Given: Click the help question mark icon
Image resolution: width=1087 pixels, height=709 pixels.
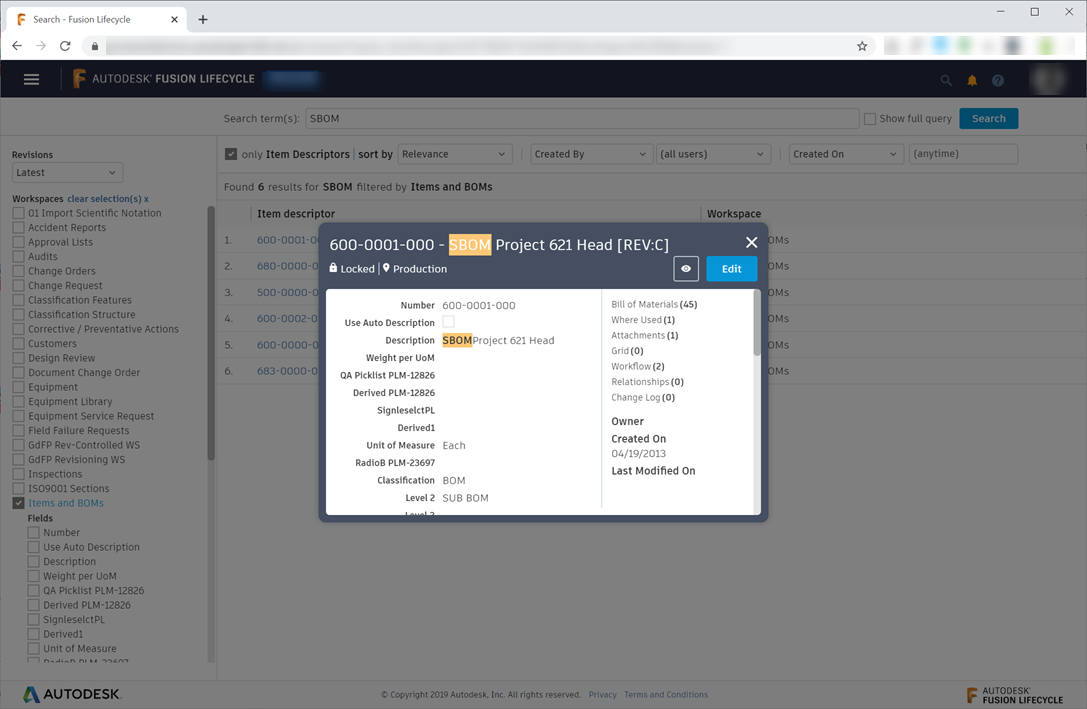Looking at the screenshot, I should click(997, 79).
